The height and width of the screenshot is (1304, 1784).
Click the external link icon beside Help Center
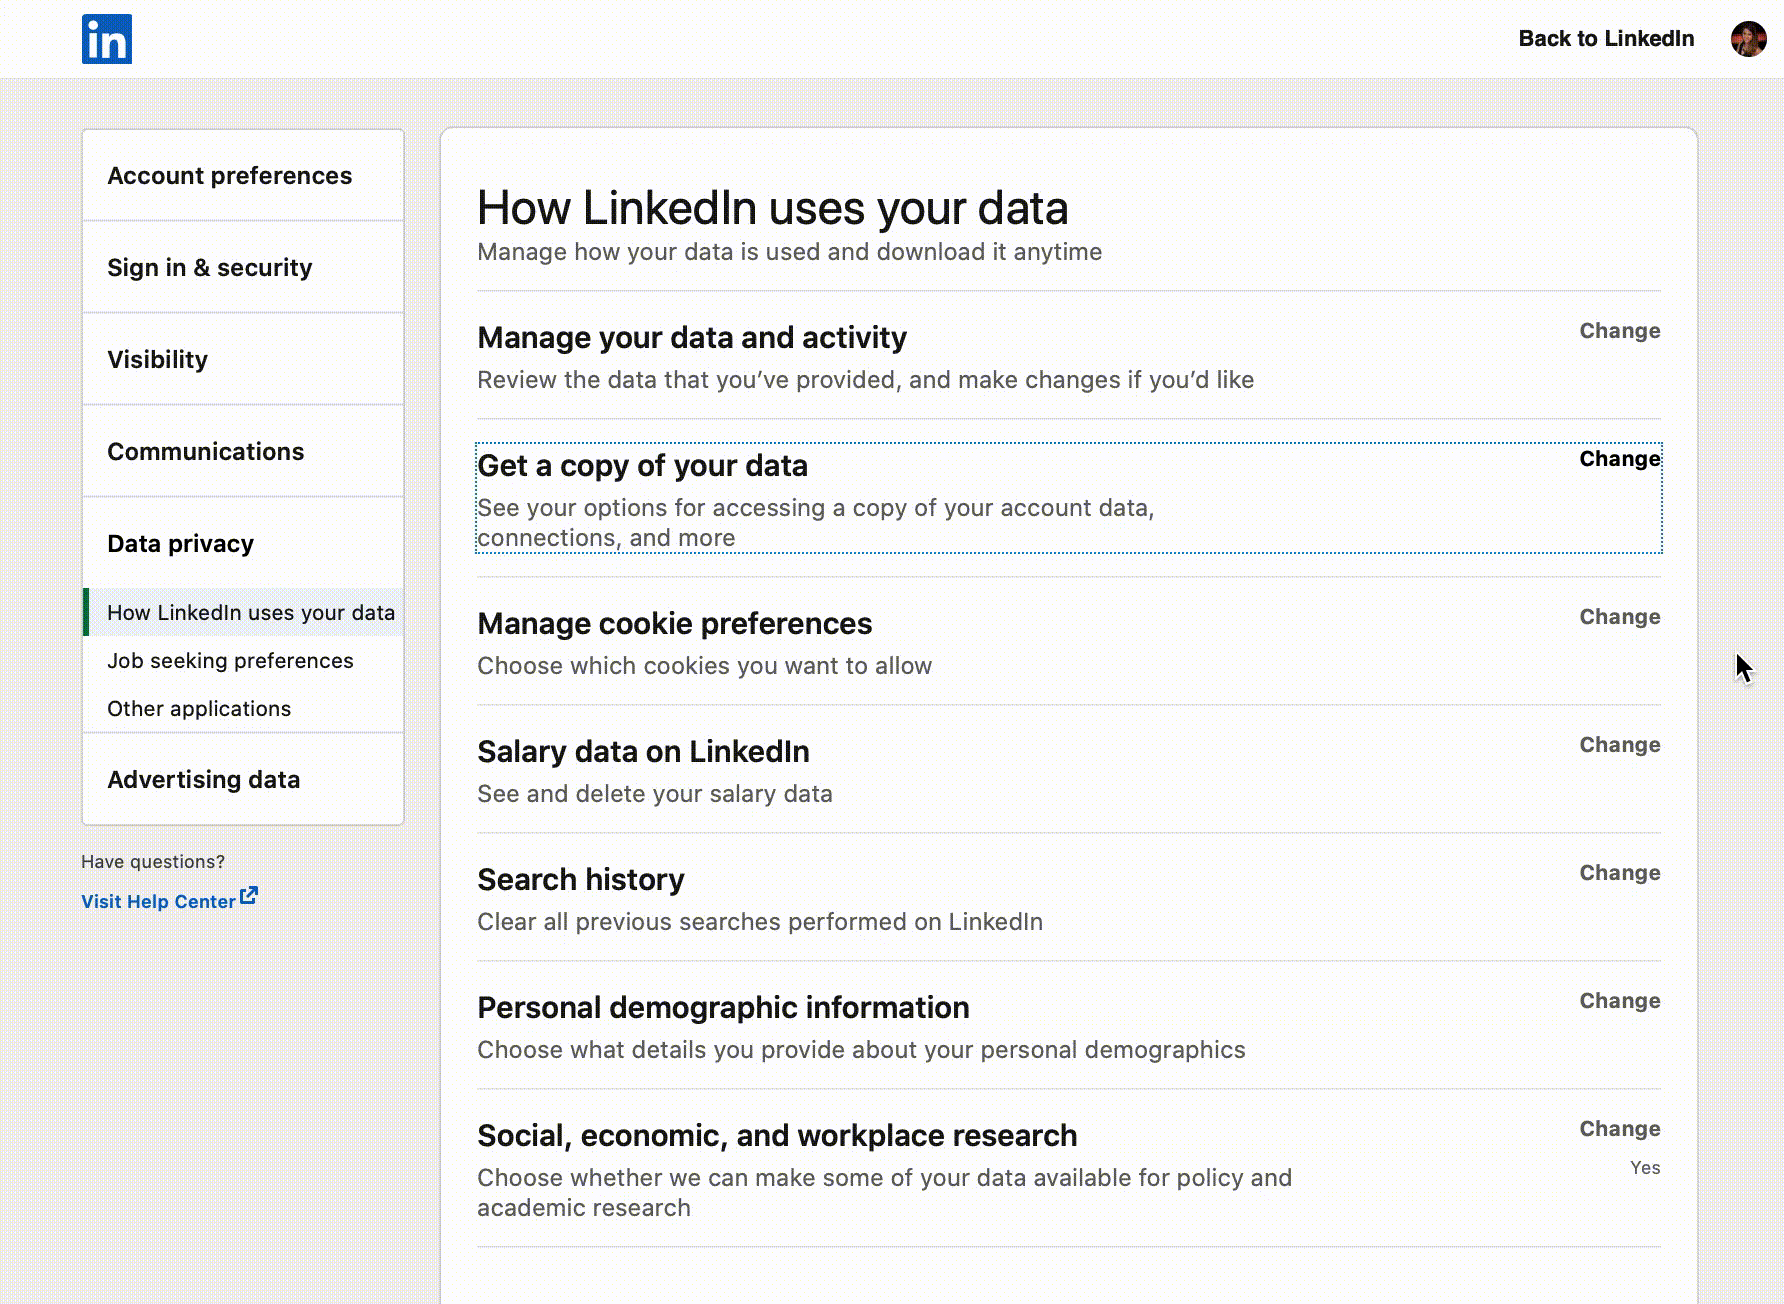tap(249, 896)
